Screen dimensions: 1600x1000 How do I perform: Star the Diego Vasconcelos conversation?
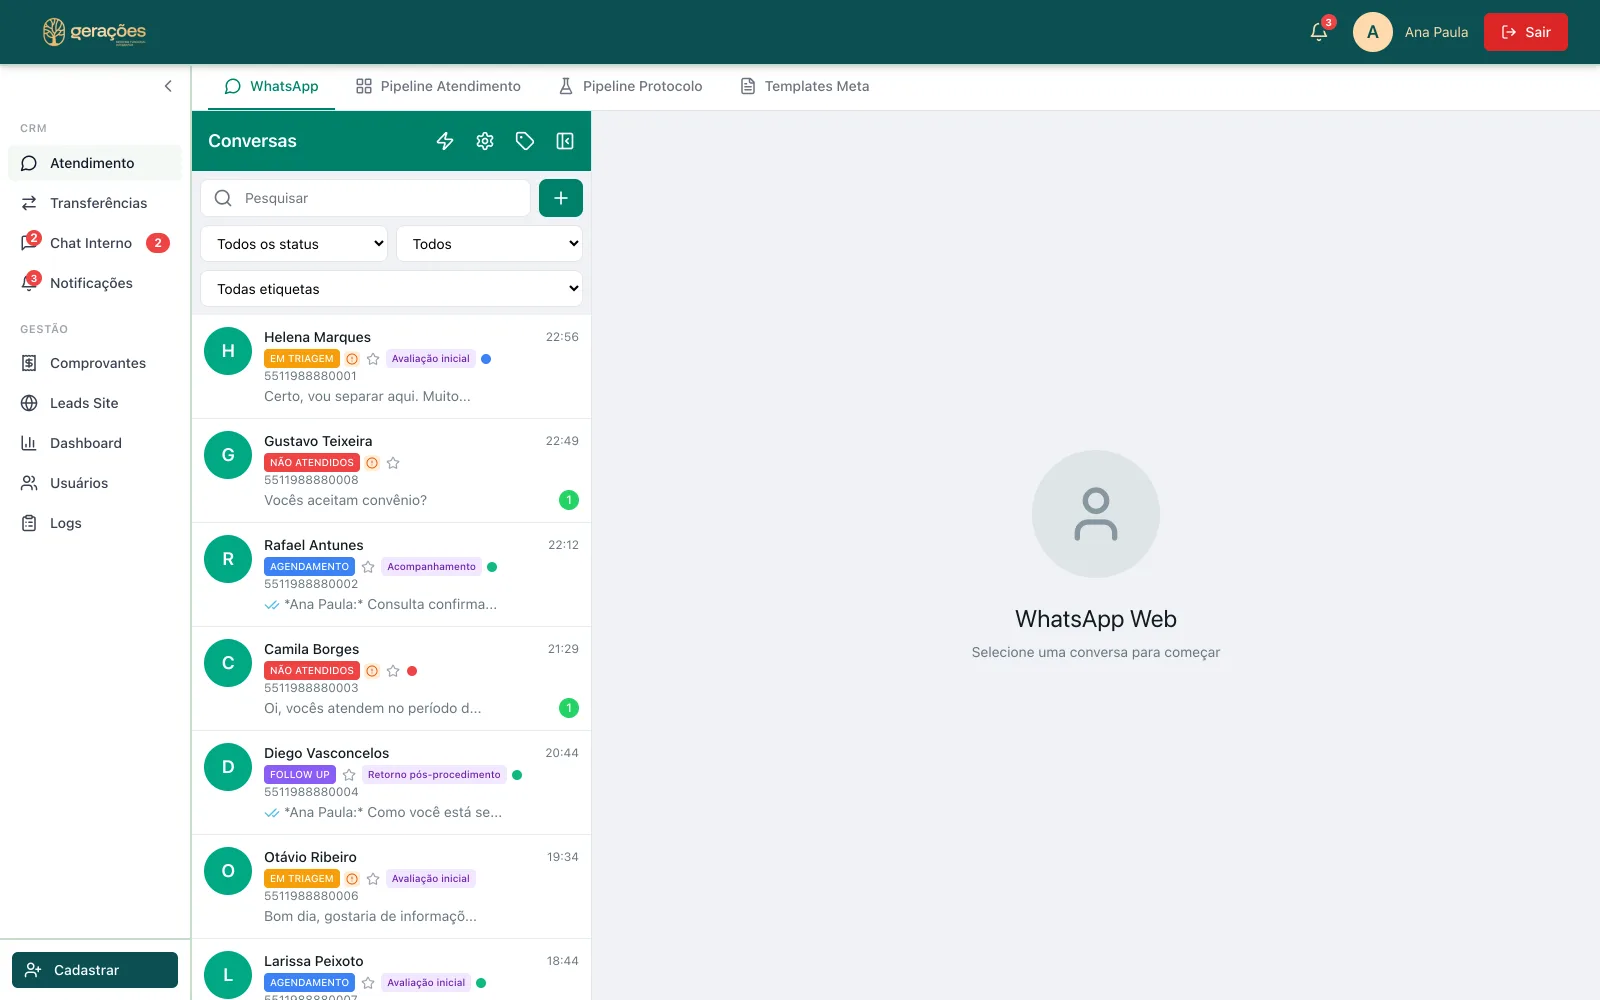coord(349,775)
